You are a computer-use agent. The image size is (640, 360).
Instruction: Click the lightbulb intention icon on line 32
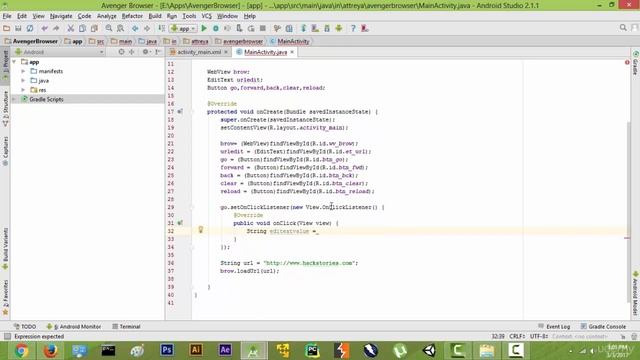(x=200, y=230)
